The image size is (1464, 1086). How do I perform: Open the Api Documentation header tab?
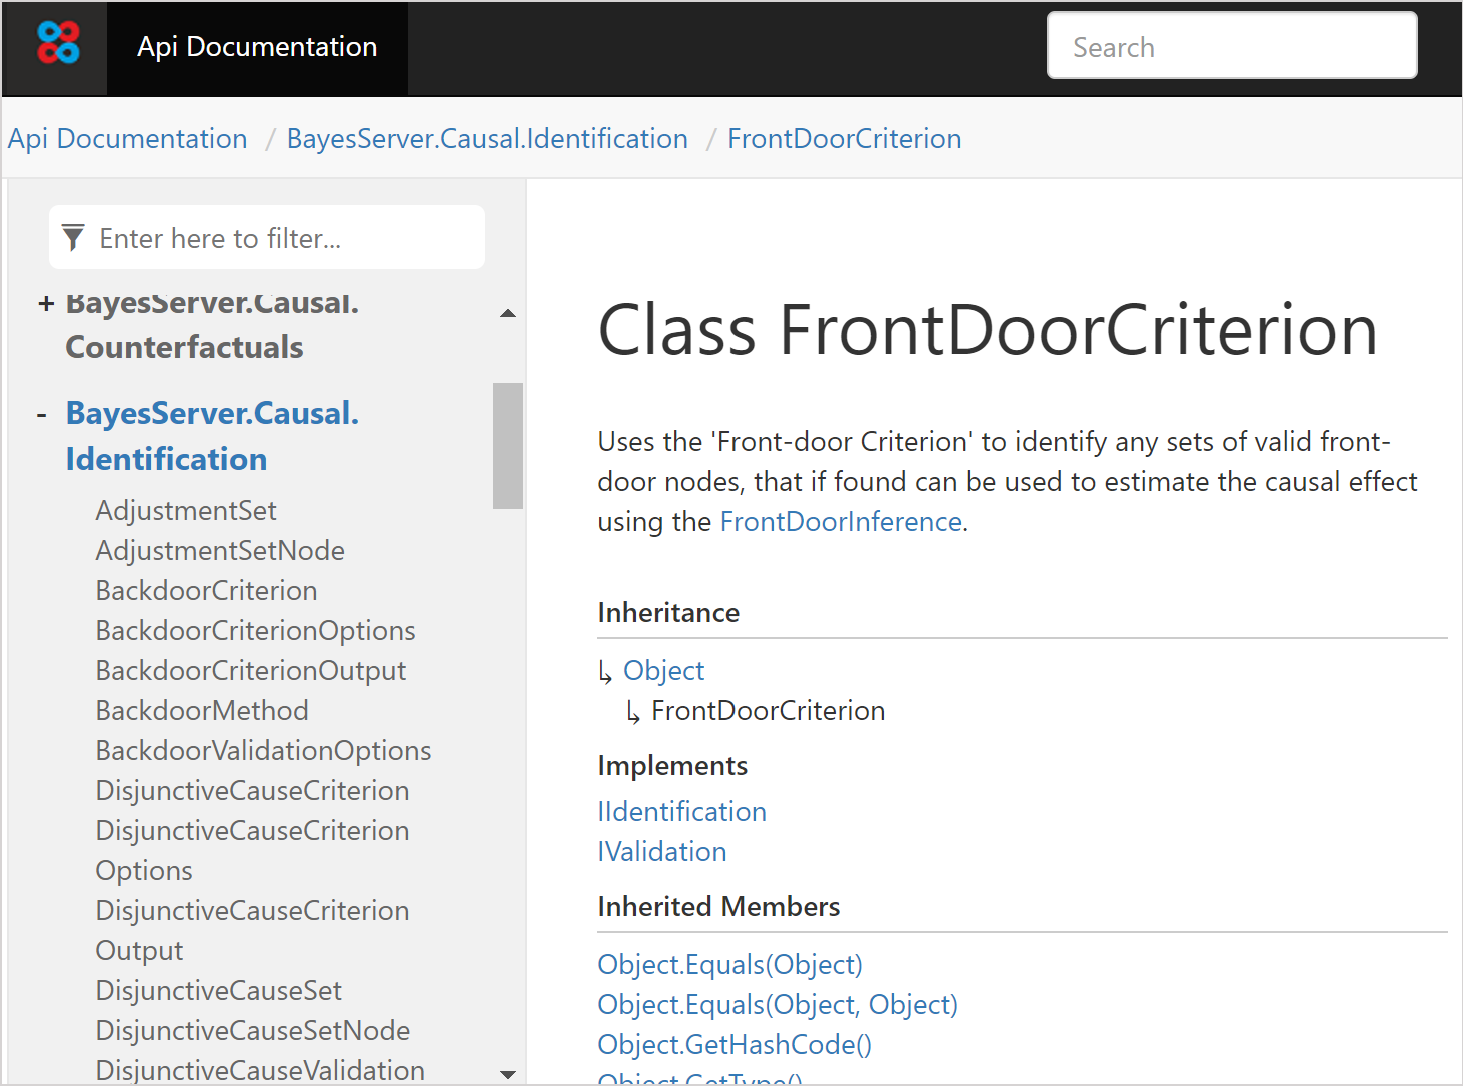[257, 47]
